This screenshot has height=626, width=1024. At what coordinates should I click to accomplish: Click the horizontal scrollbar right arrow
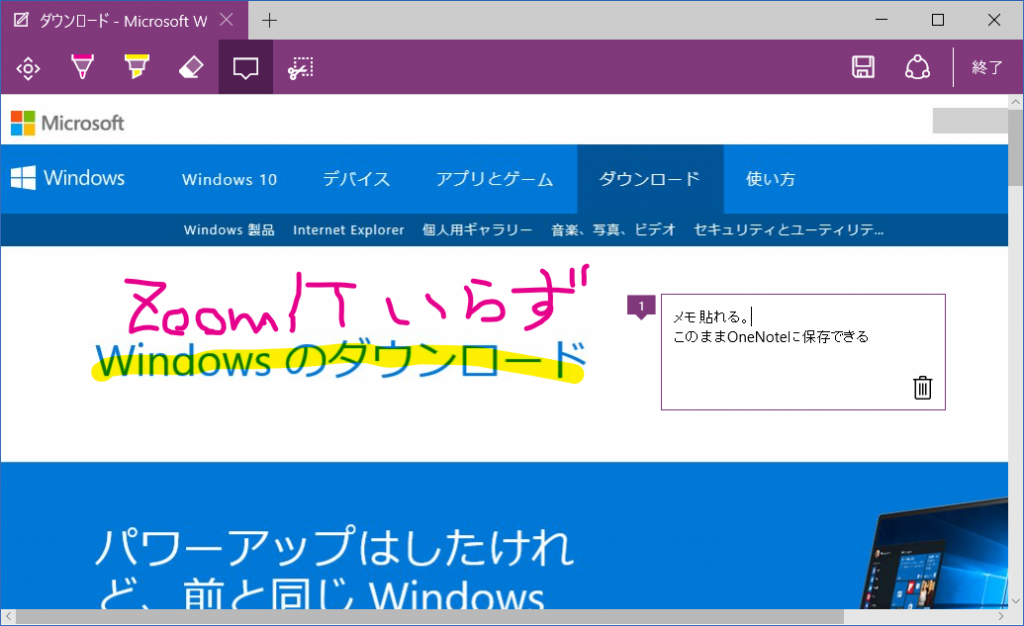(1000, 617)
